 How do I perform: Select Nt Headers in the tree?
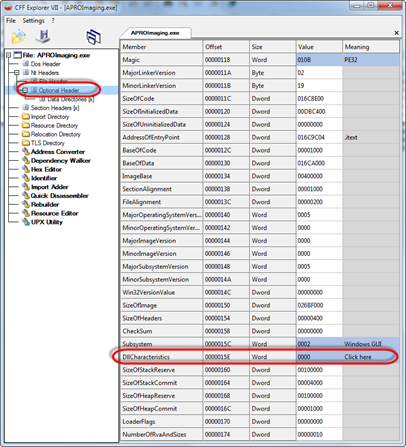45,73
